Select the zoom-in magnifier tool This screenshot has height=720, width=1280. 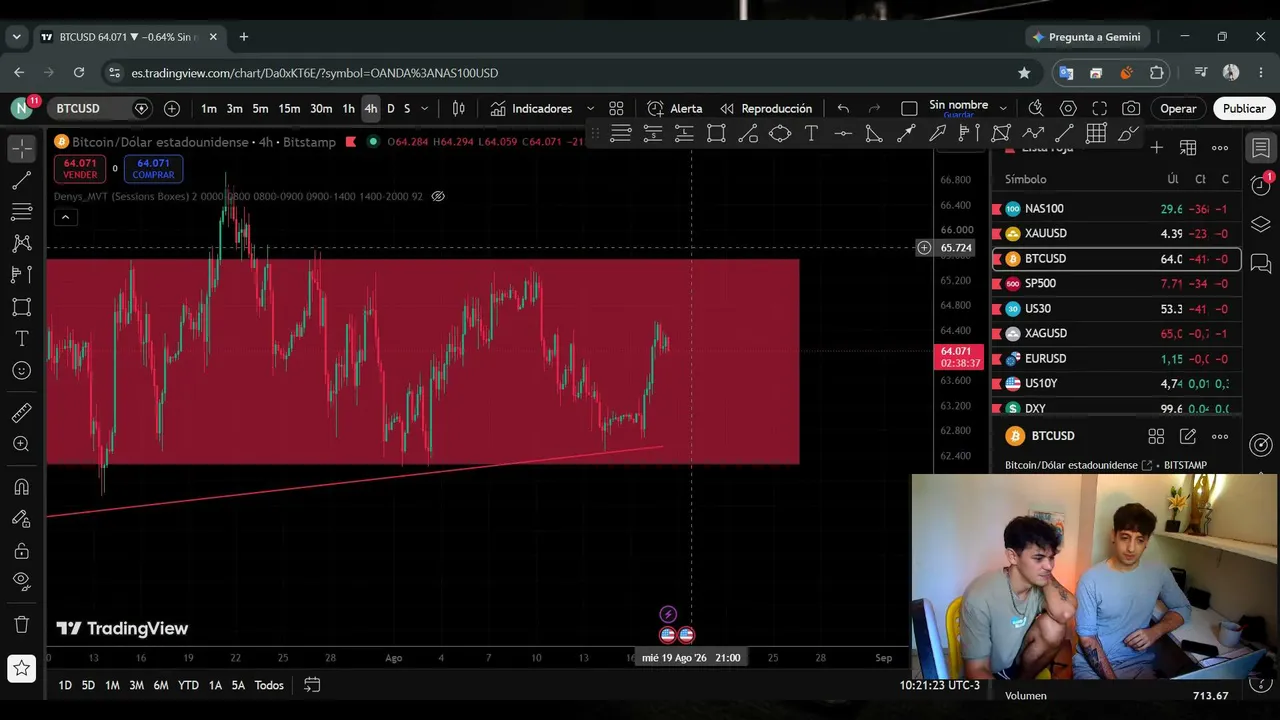click(x=21, y=444)
